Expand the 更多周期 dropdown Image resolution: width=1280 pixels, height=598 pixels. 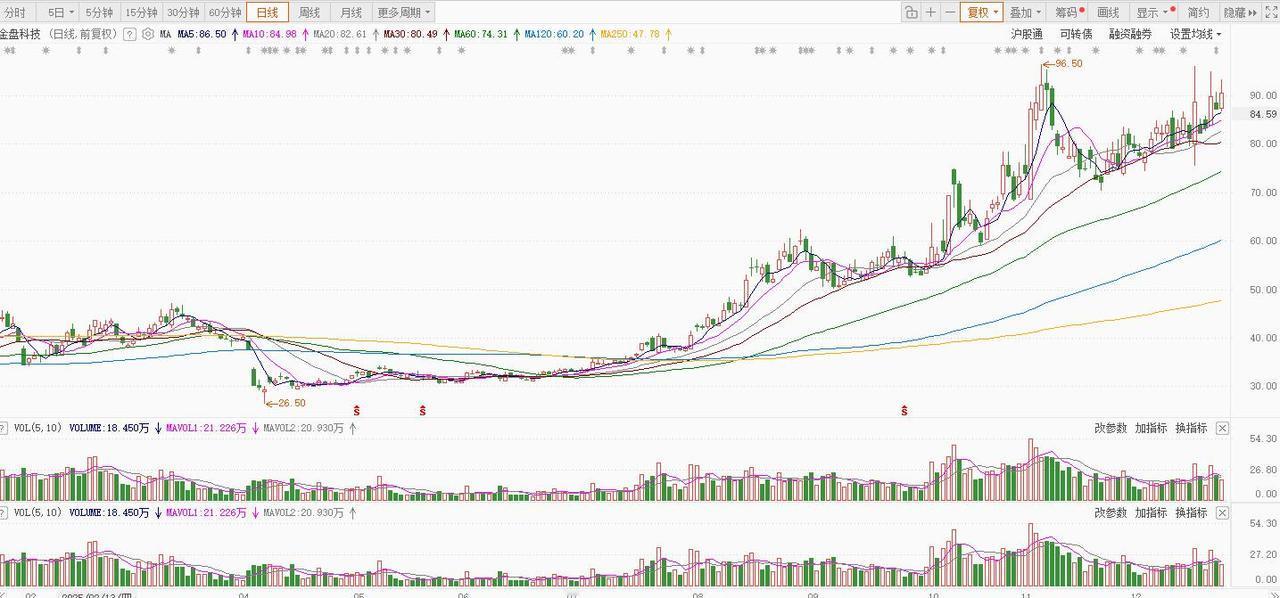click(x=404, y=13)
